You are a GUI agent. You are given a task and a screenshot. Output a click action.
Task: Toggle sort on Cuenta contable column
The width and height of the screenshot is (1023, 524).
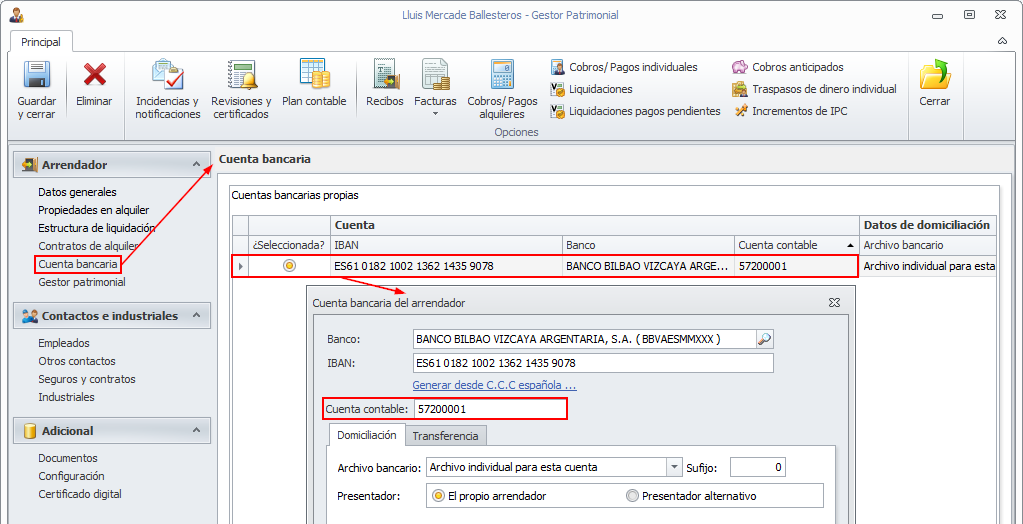(x=797, y=245)
